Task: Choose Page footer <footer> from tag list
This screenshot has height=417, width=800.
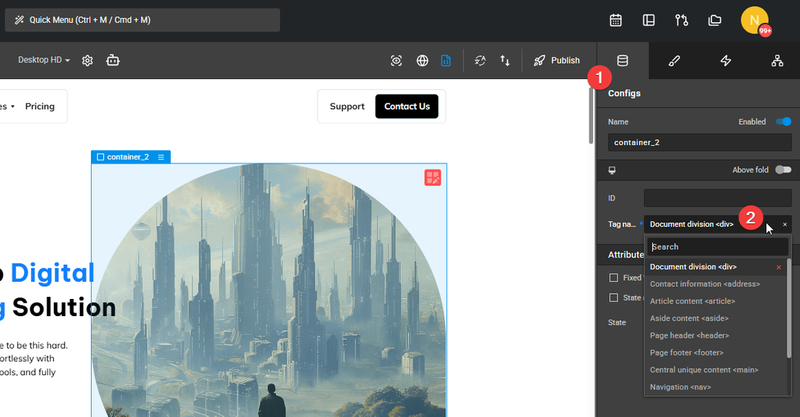Action: pos(686,353)
